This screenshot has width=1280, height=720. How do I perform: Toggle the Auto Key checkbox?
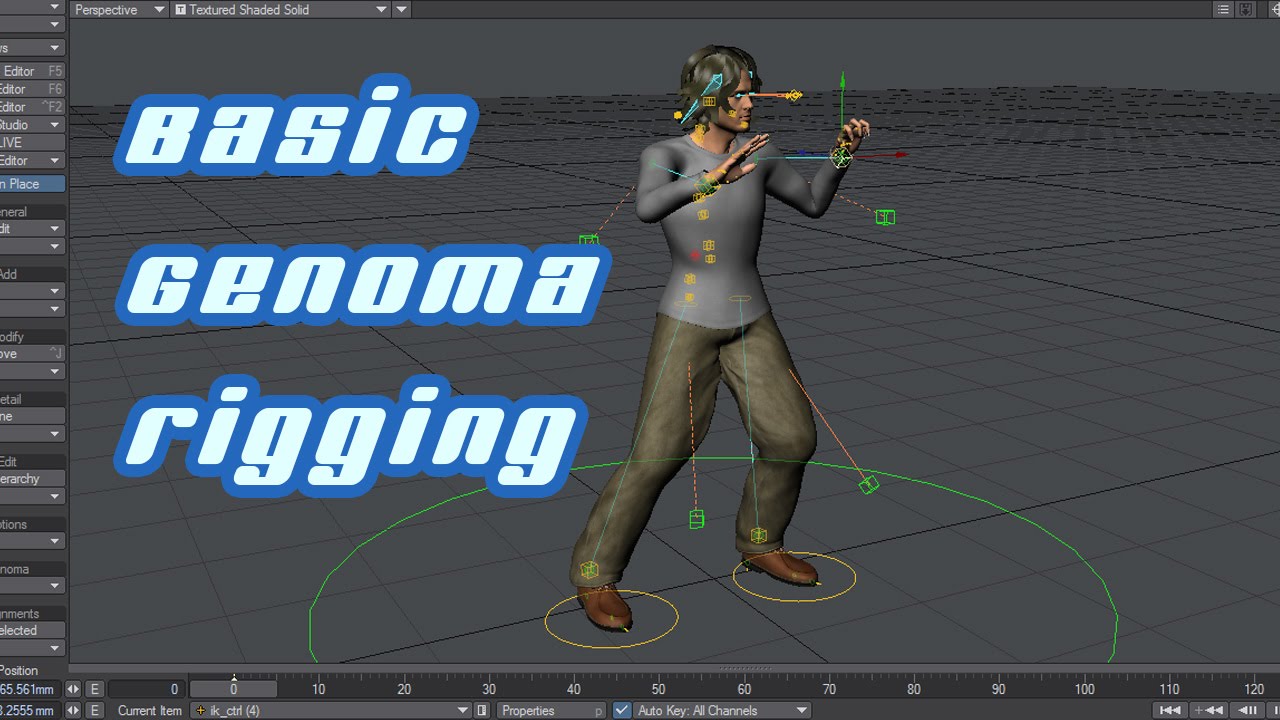pos(622,711)
